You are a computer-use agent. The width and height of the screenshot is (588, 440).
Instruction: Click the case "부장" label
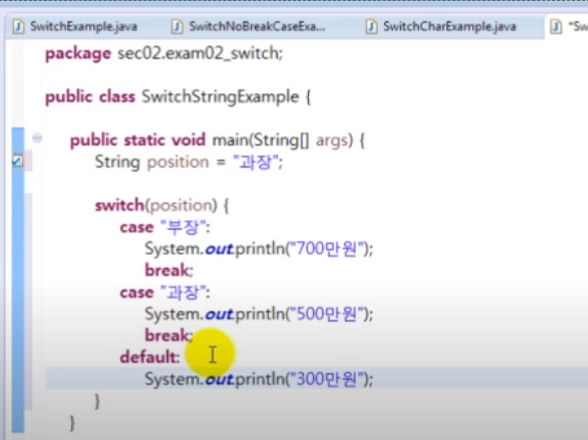[x=165, y=227]
